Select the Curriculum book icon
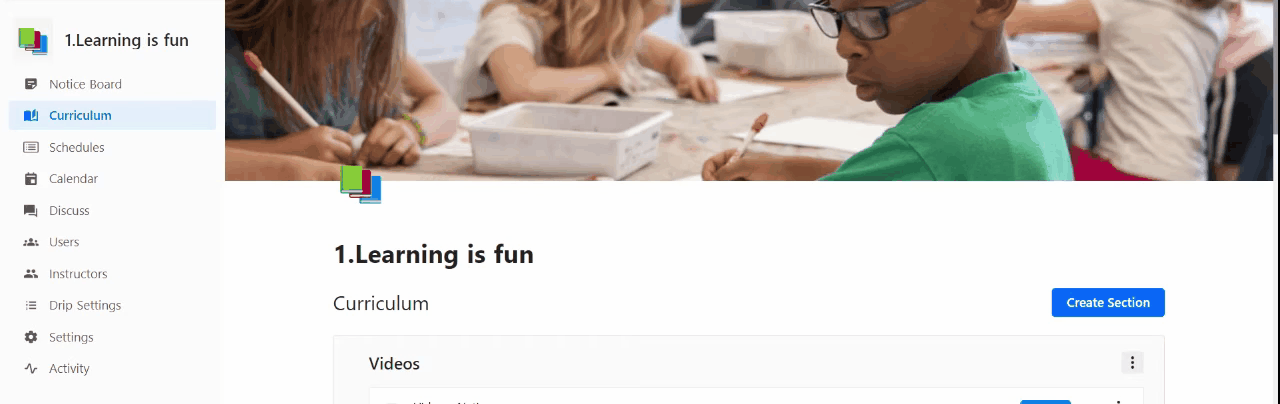This screenshot has width=1280, height=404. (x=31, y=116)
